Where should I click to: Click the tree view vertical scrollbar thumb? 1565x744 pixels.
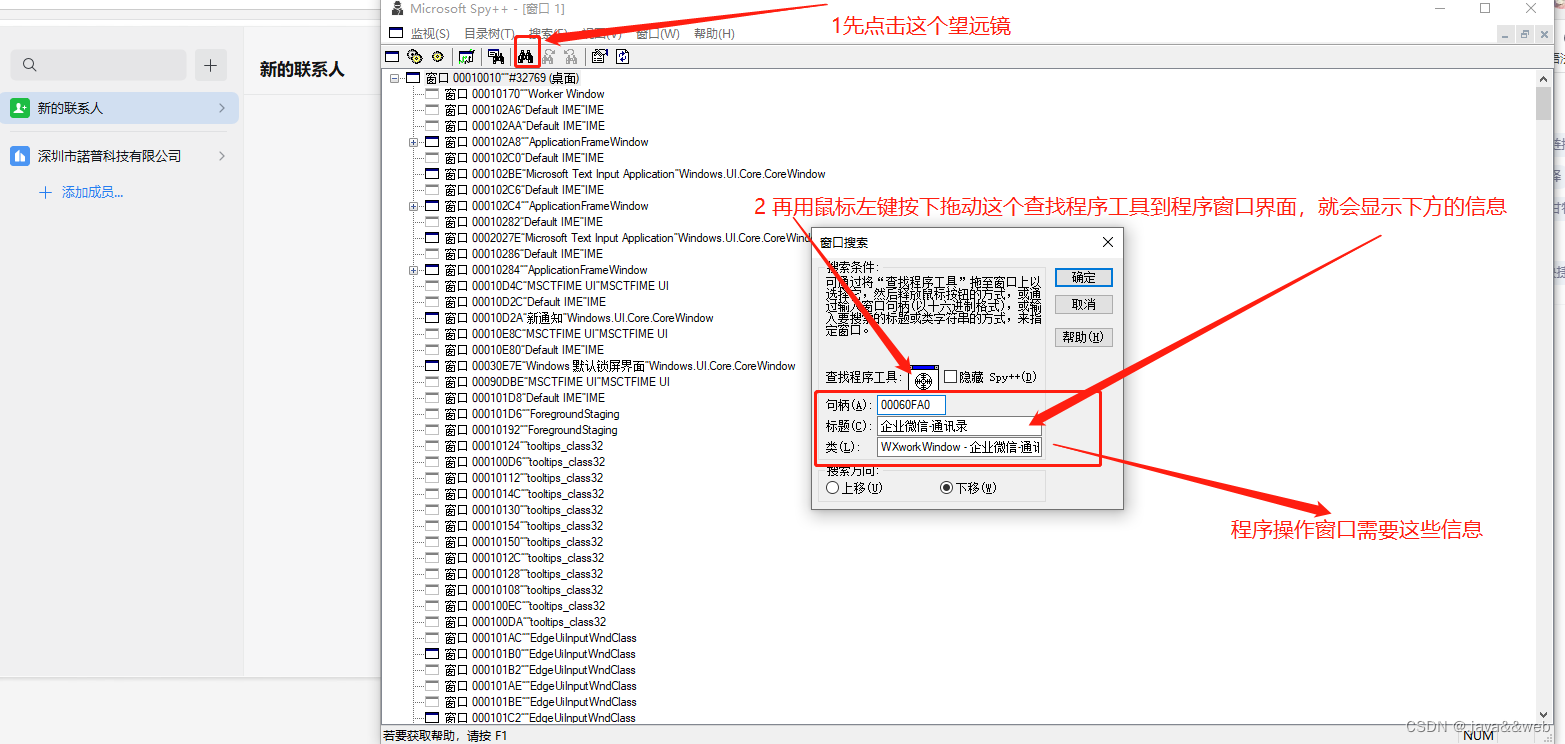1545,103
